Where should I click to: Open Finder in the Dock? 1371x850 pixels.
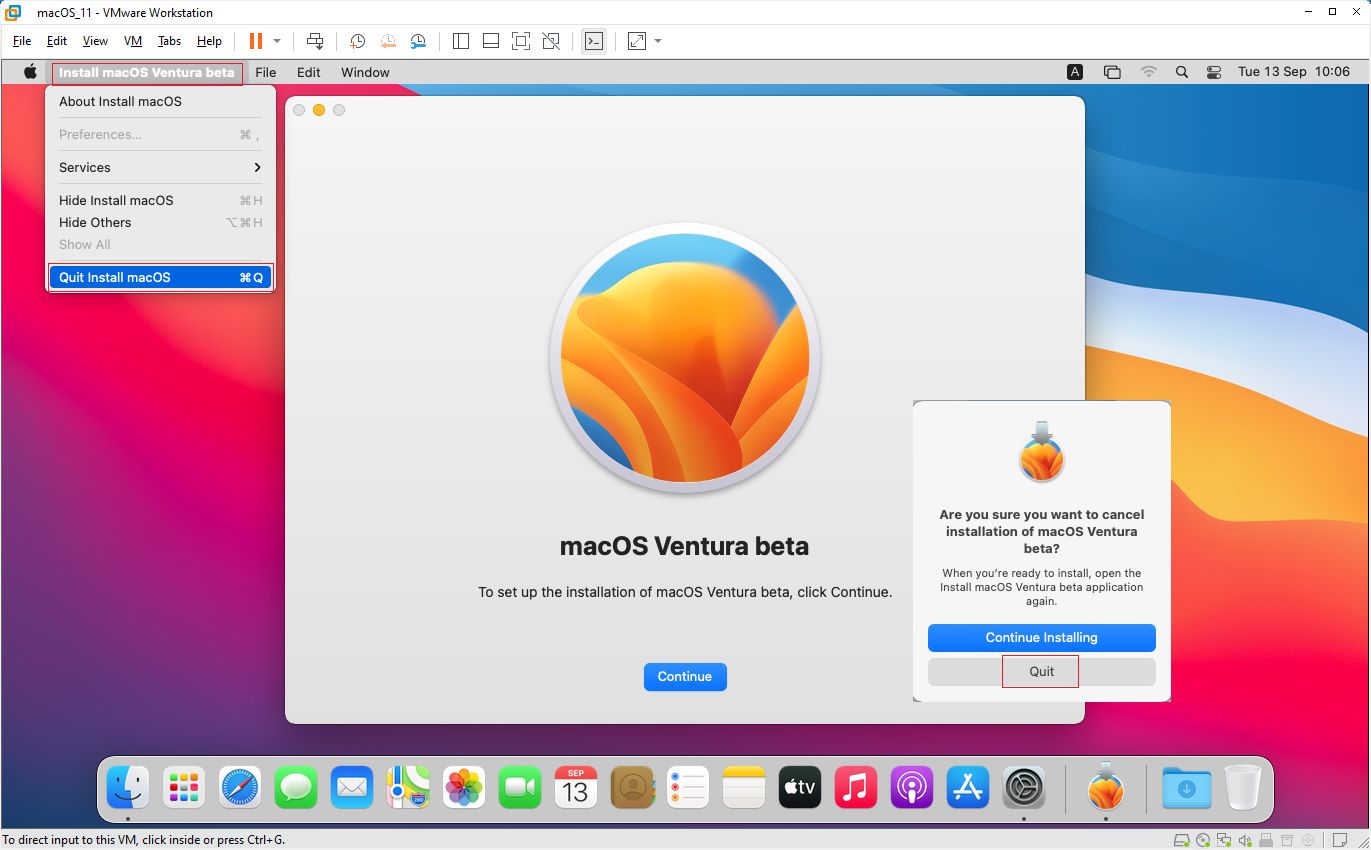pyautogui.click(x=128, y=788)
